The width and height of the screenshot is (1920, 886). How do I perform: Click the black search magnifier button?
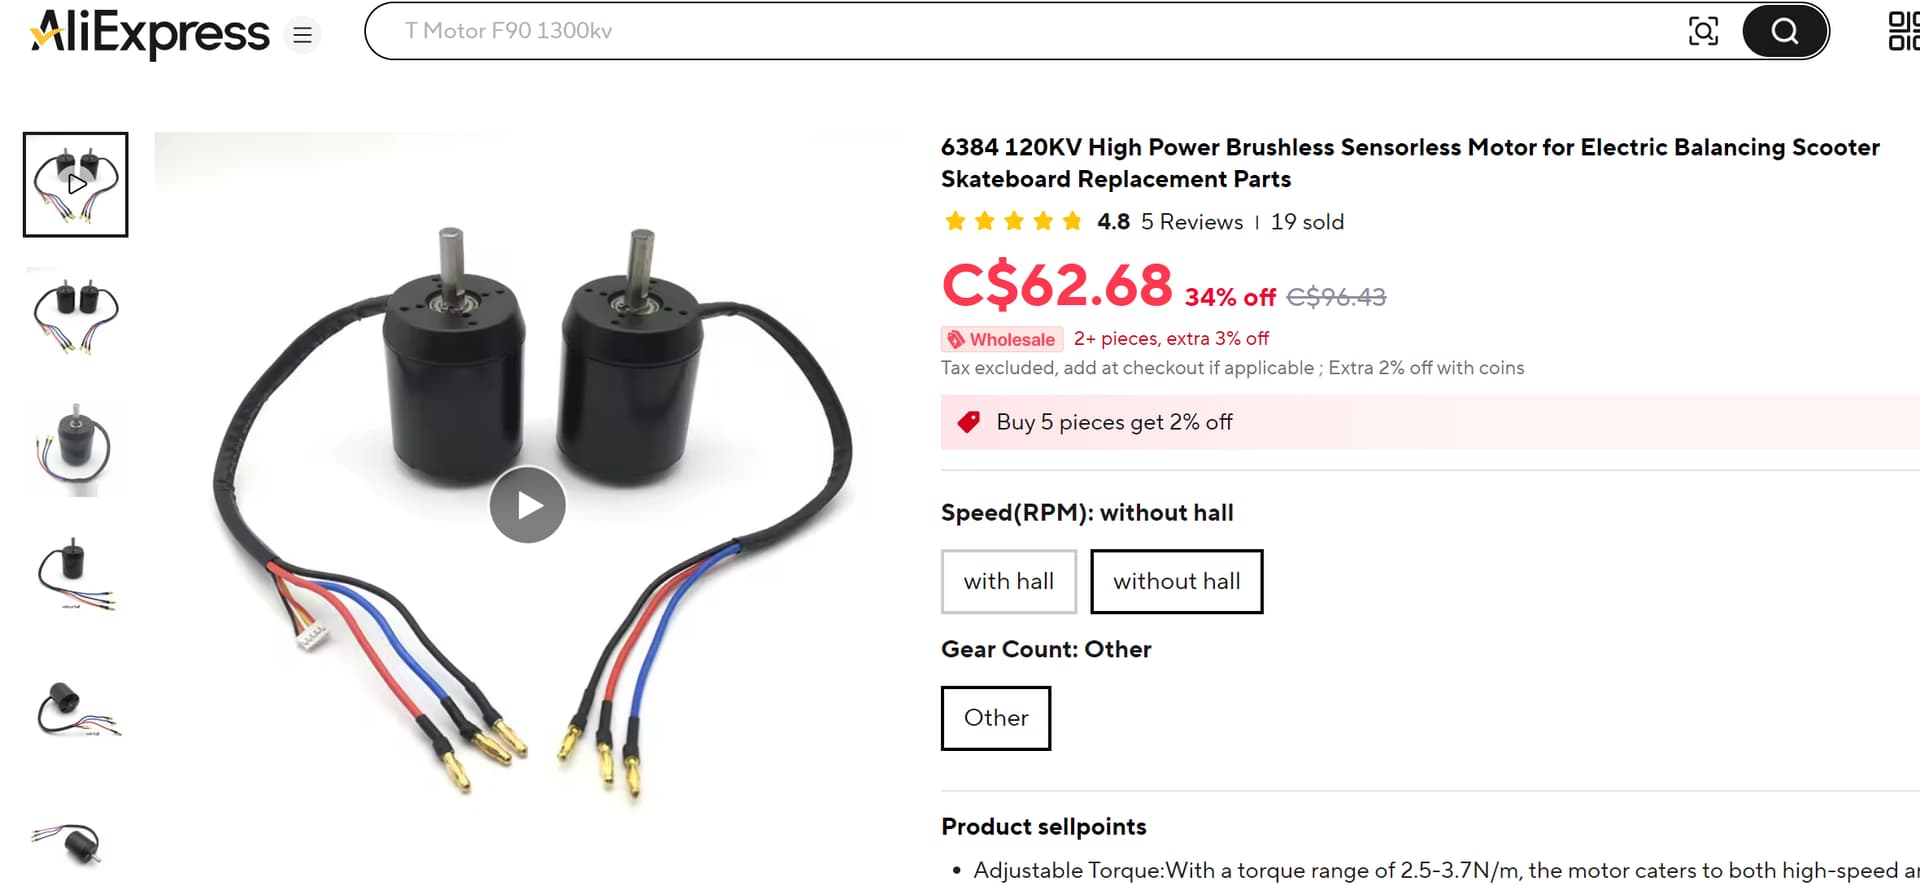click(1785, 31)
